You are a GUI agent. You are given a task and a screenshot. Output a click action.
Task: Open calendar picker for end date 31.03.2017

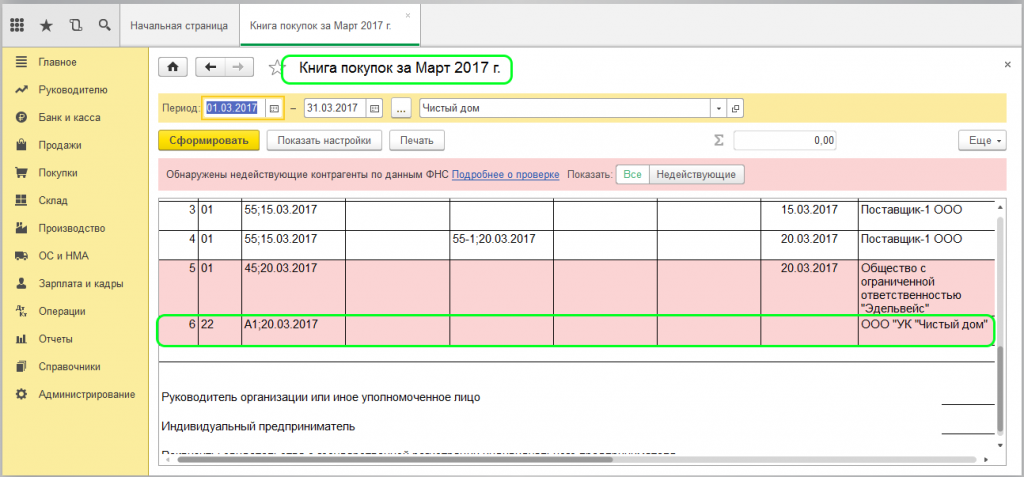374,108
